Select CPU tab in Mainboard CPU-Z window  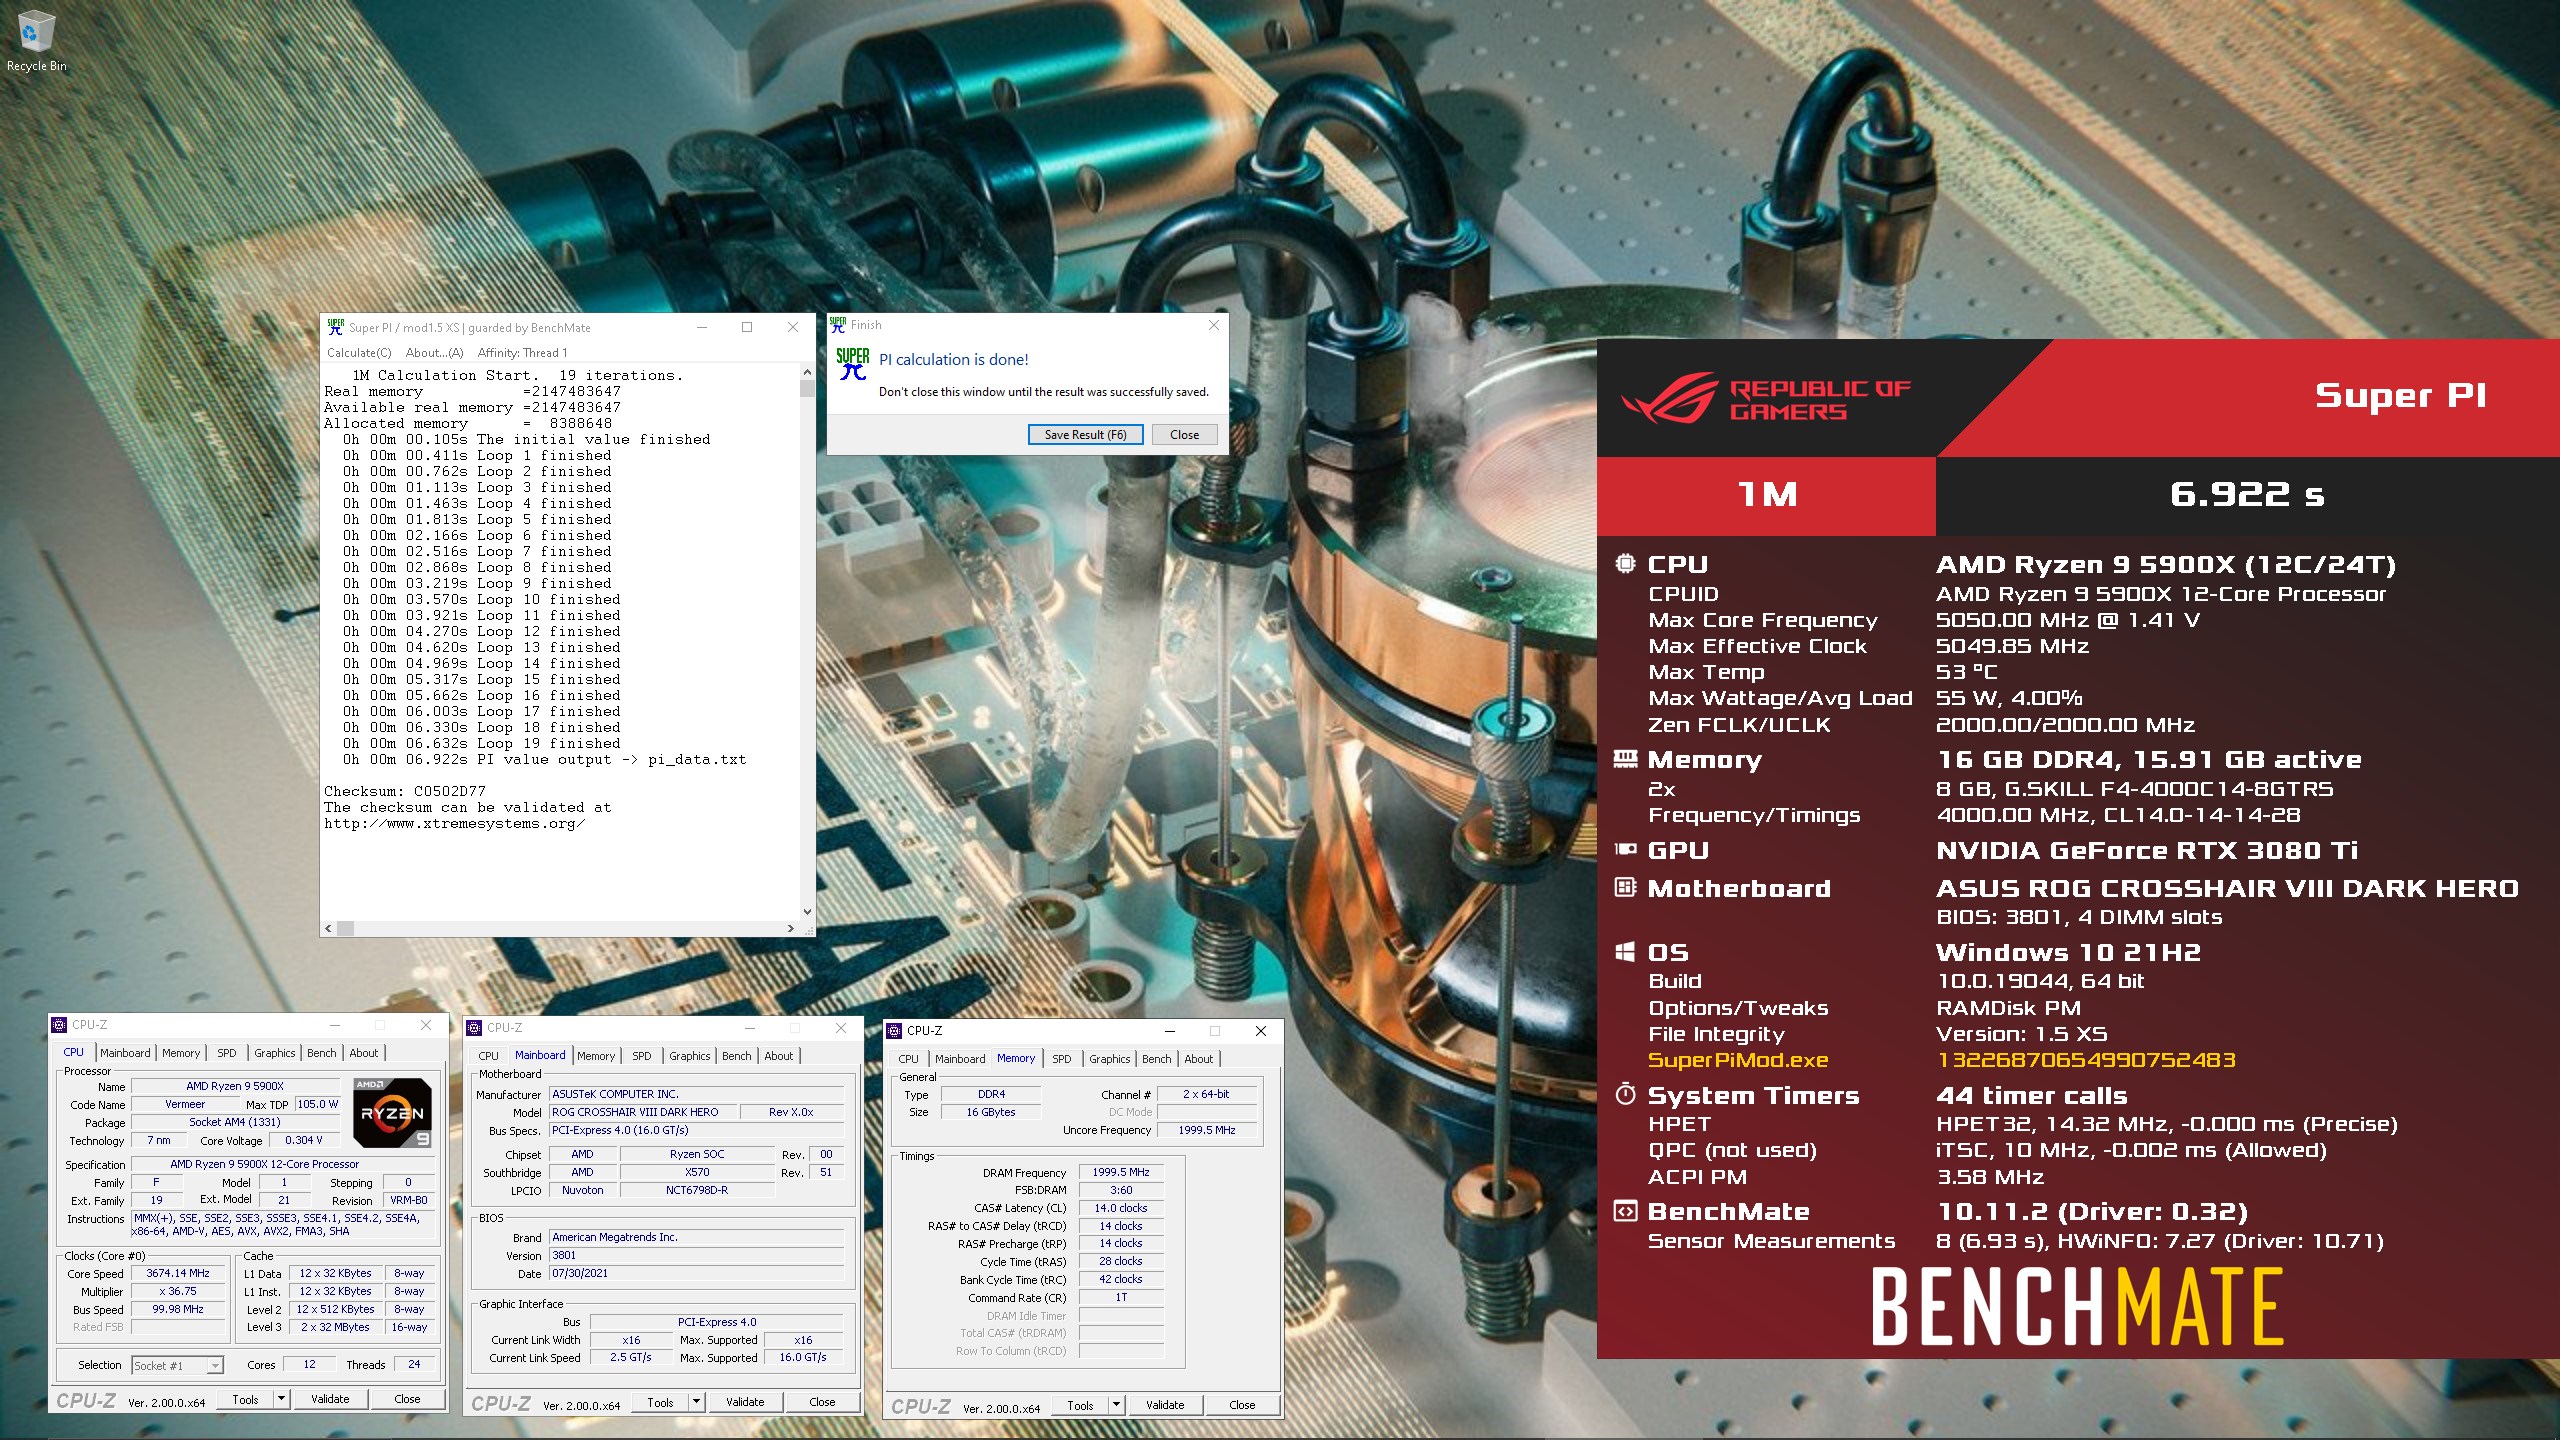click(x=488, y=1056)
